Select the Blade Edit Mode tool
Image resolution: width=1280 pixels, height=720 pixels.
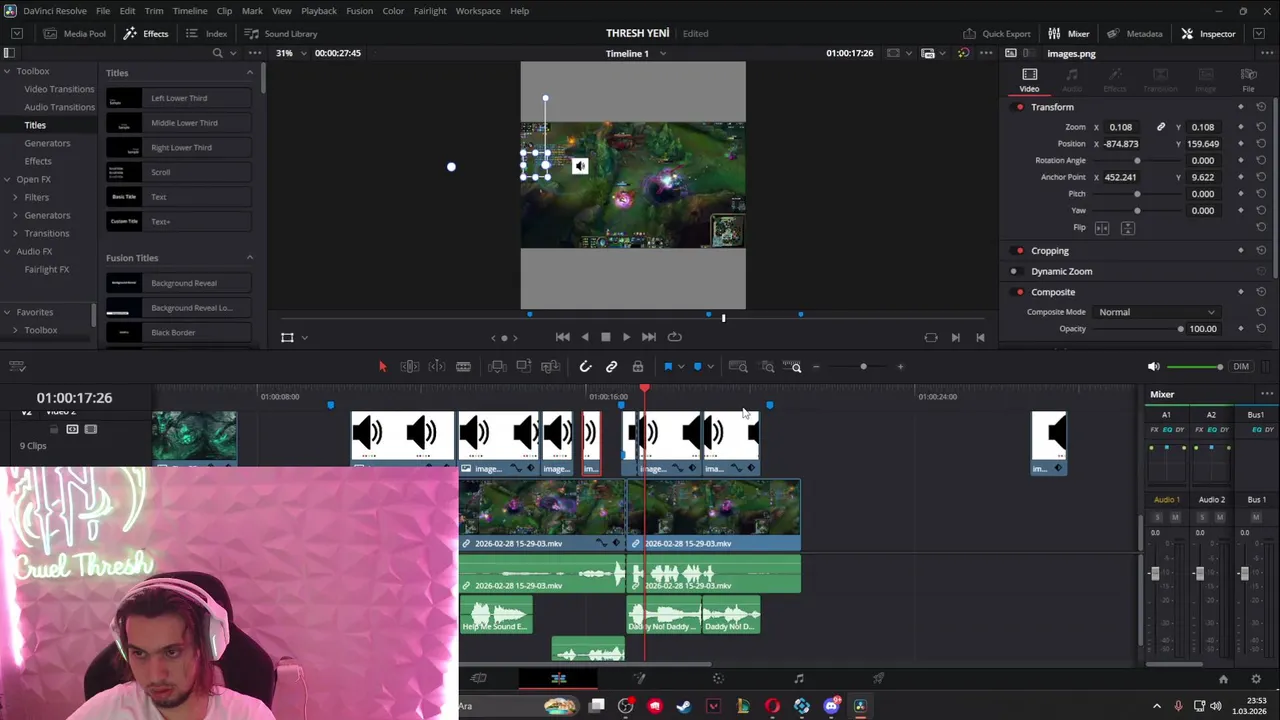tap(463, 367)
